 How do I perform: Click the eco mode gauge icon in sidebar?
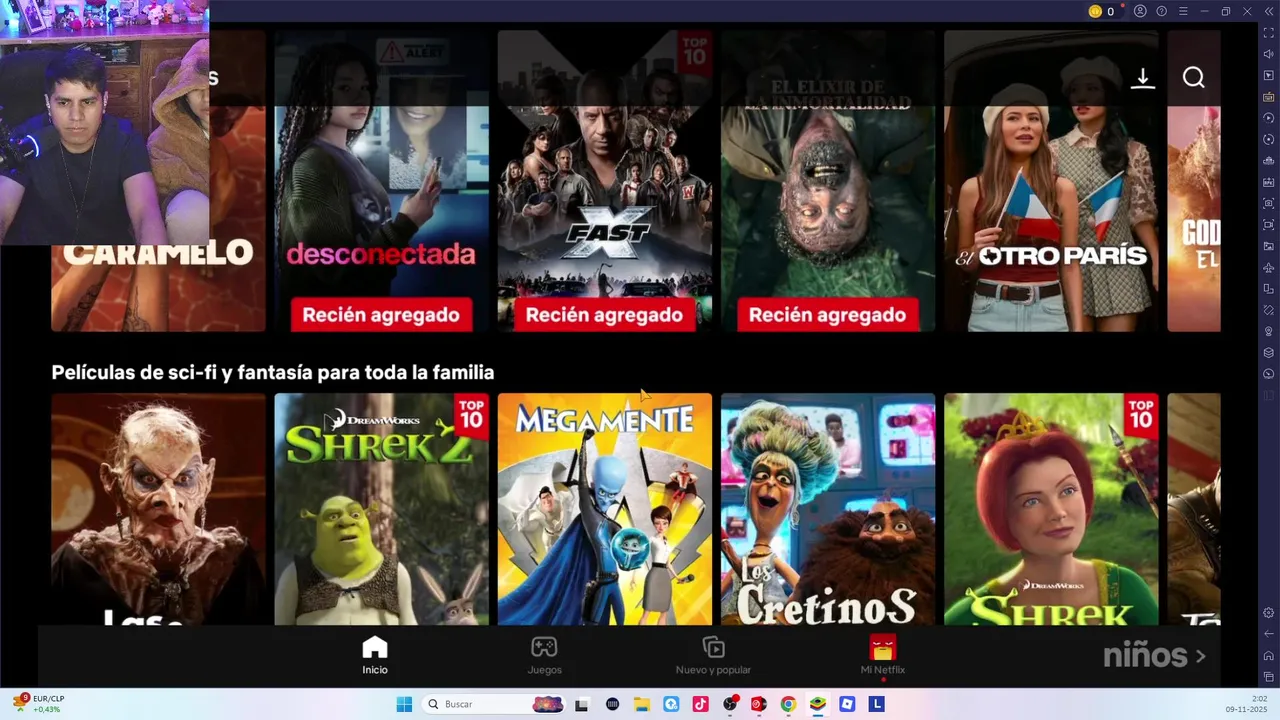[x=1269, y=374]
